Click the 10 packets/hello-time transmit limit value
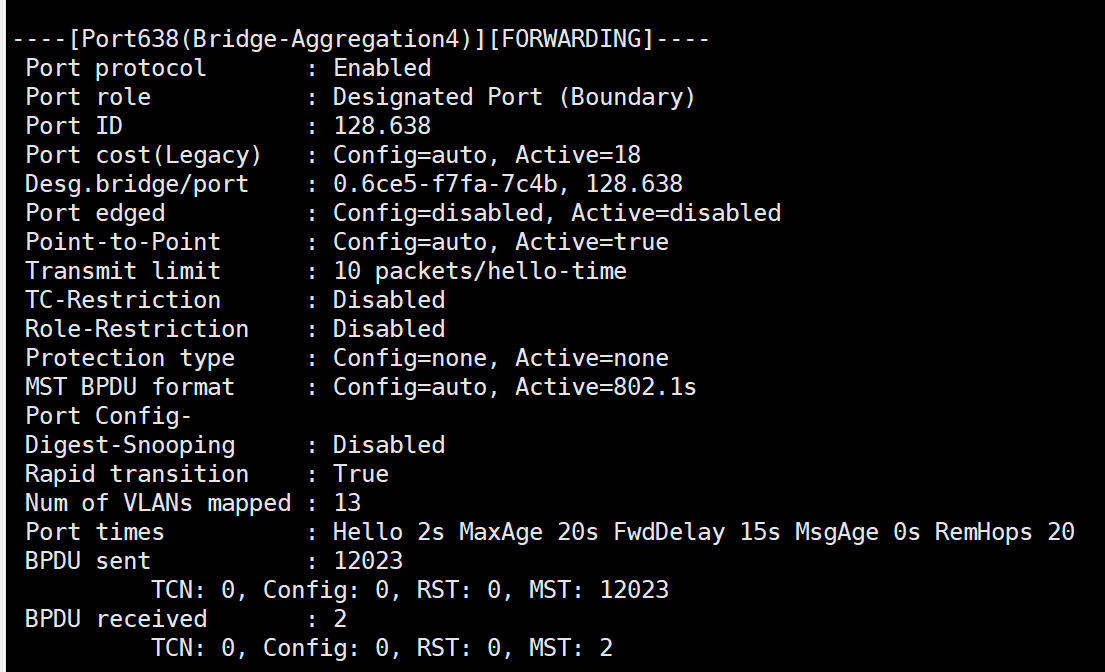This screenshot has height=672, width=1105. tap(480, 271)
